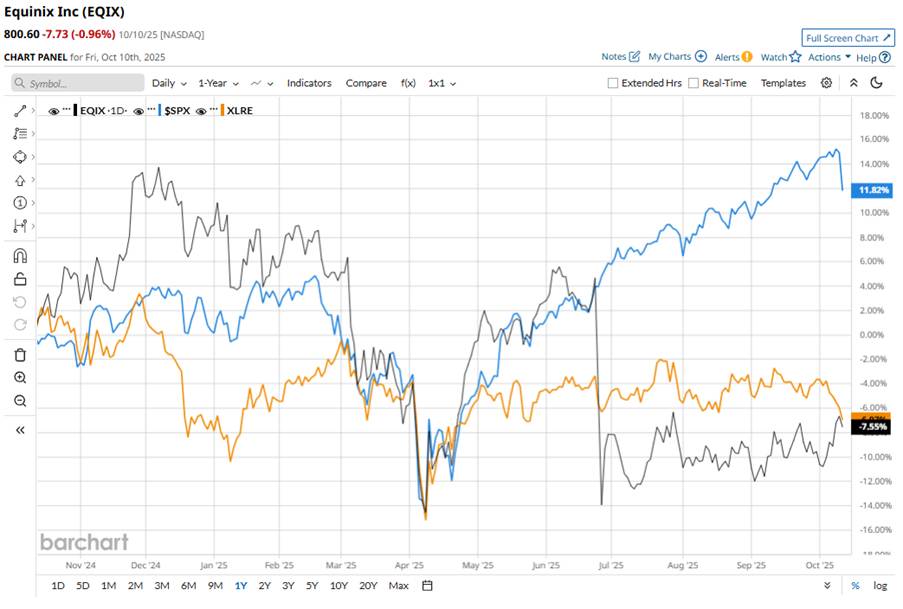Image resolution: width=903 pixels, height=609 pixels.
Task: Switch to dark mode moon icon
Action: point(877,83)
